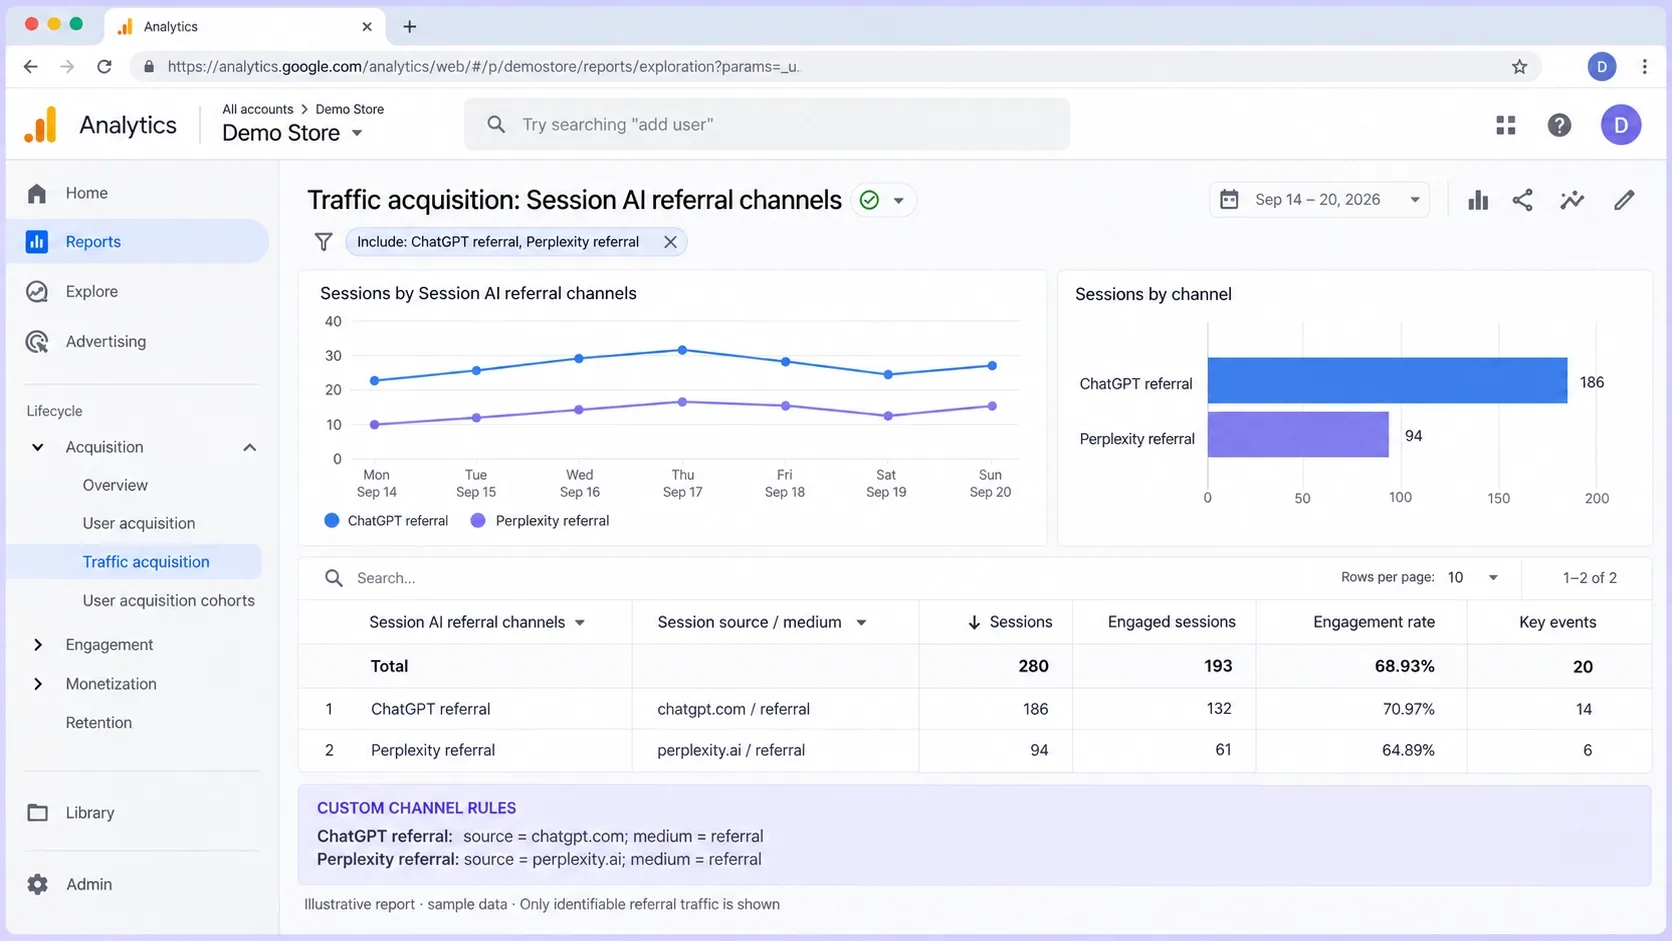The width and height of the screenshot is (1672, 941).
Task: Click the Perplexity referral purple bar
Action: click(1298, 434)
